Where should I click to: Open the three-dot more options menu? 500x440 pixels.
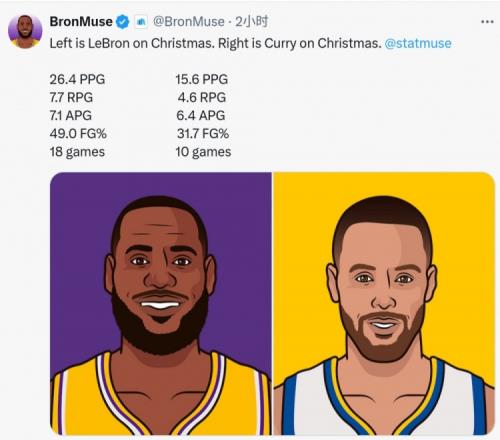(x=487, y=22)
